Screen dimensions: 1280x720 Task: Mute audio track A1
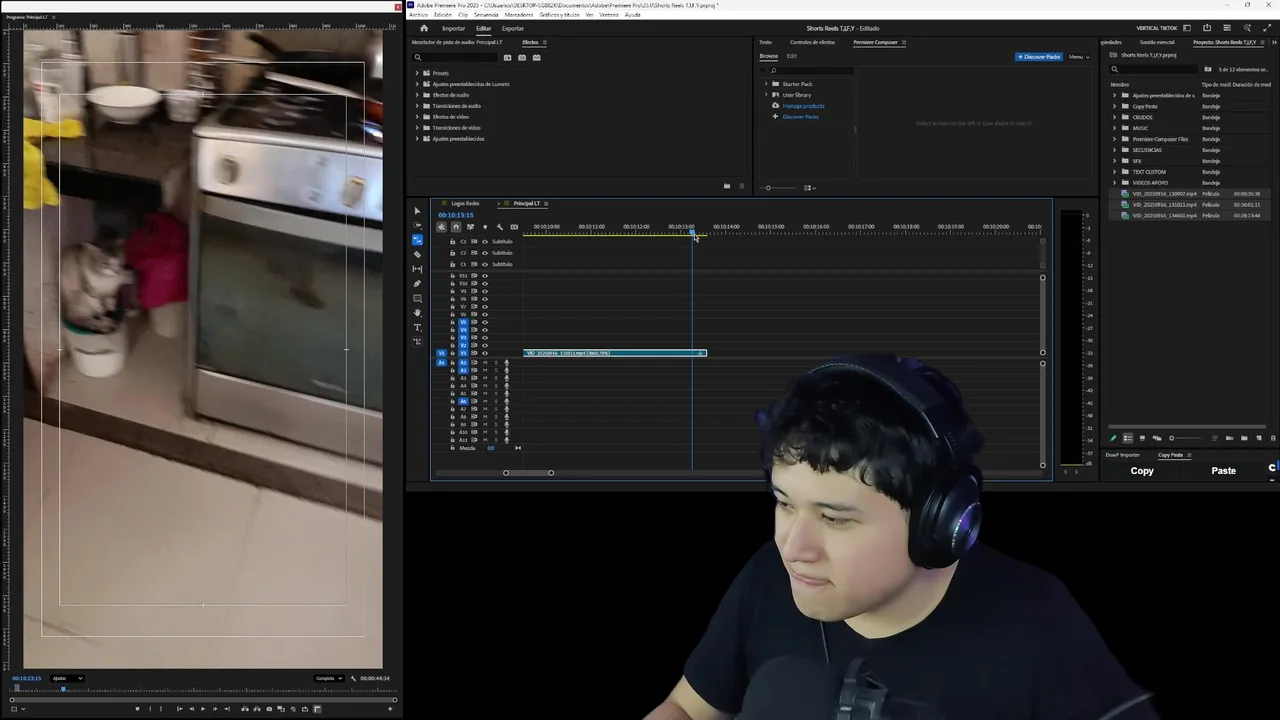485,362
